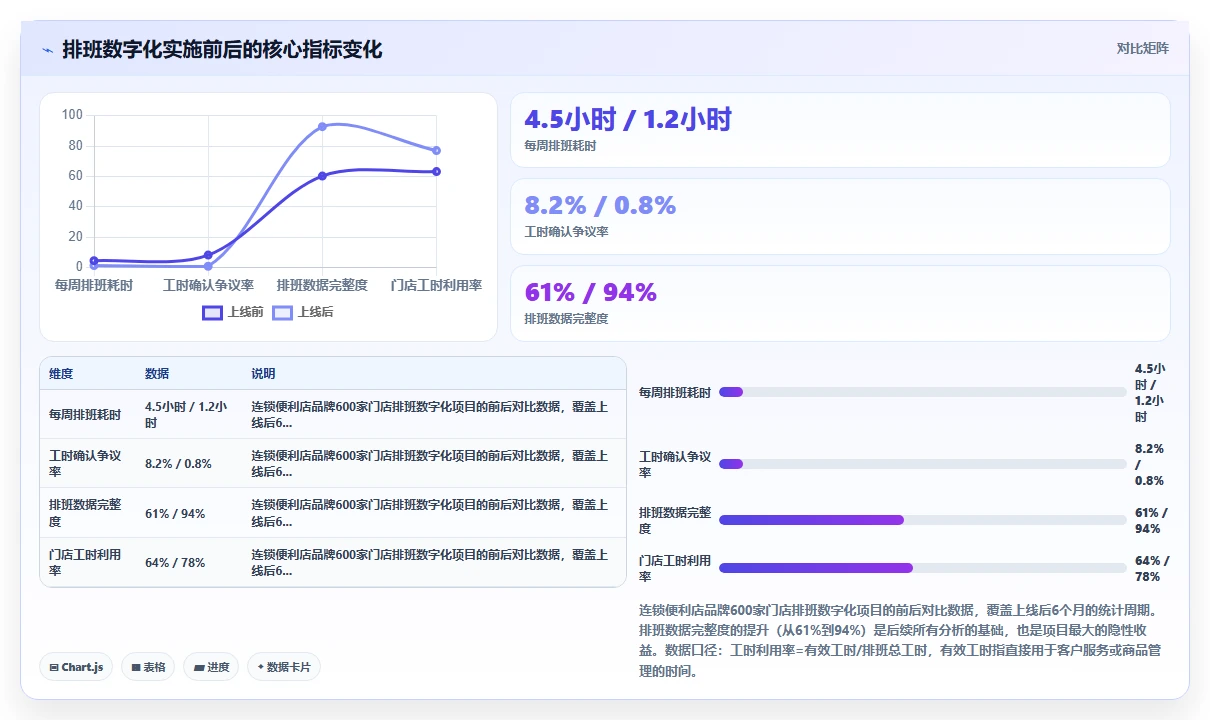The height and width of the screenshot is (720, 1210).
Task: Click the 维度 column header
Action: pyautogui.click(x=61, y=374)
